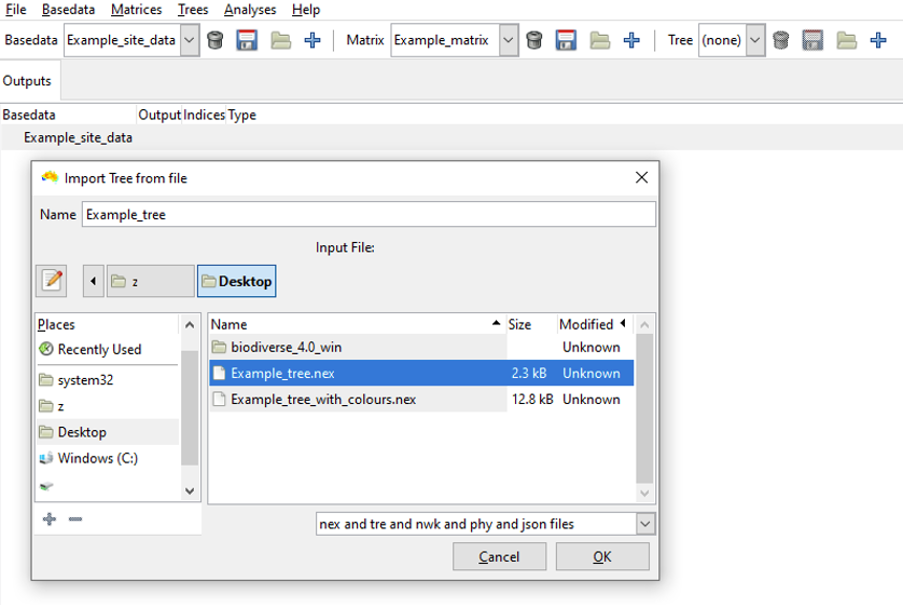Open the Tree selection dropdown

tap(755, 40)
